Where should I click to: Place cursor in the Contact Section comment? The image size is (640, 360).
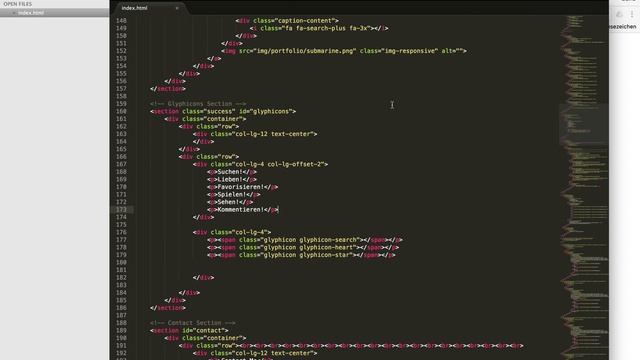193,323
